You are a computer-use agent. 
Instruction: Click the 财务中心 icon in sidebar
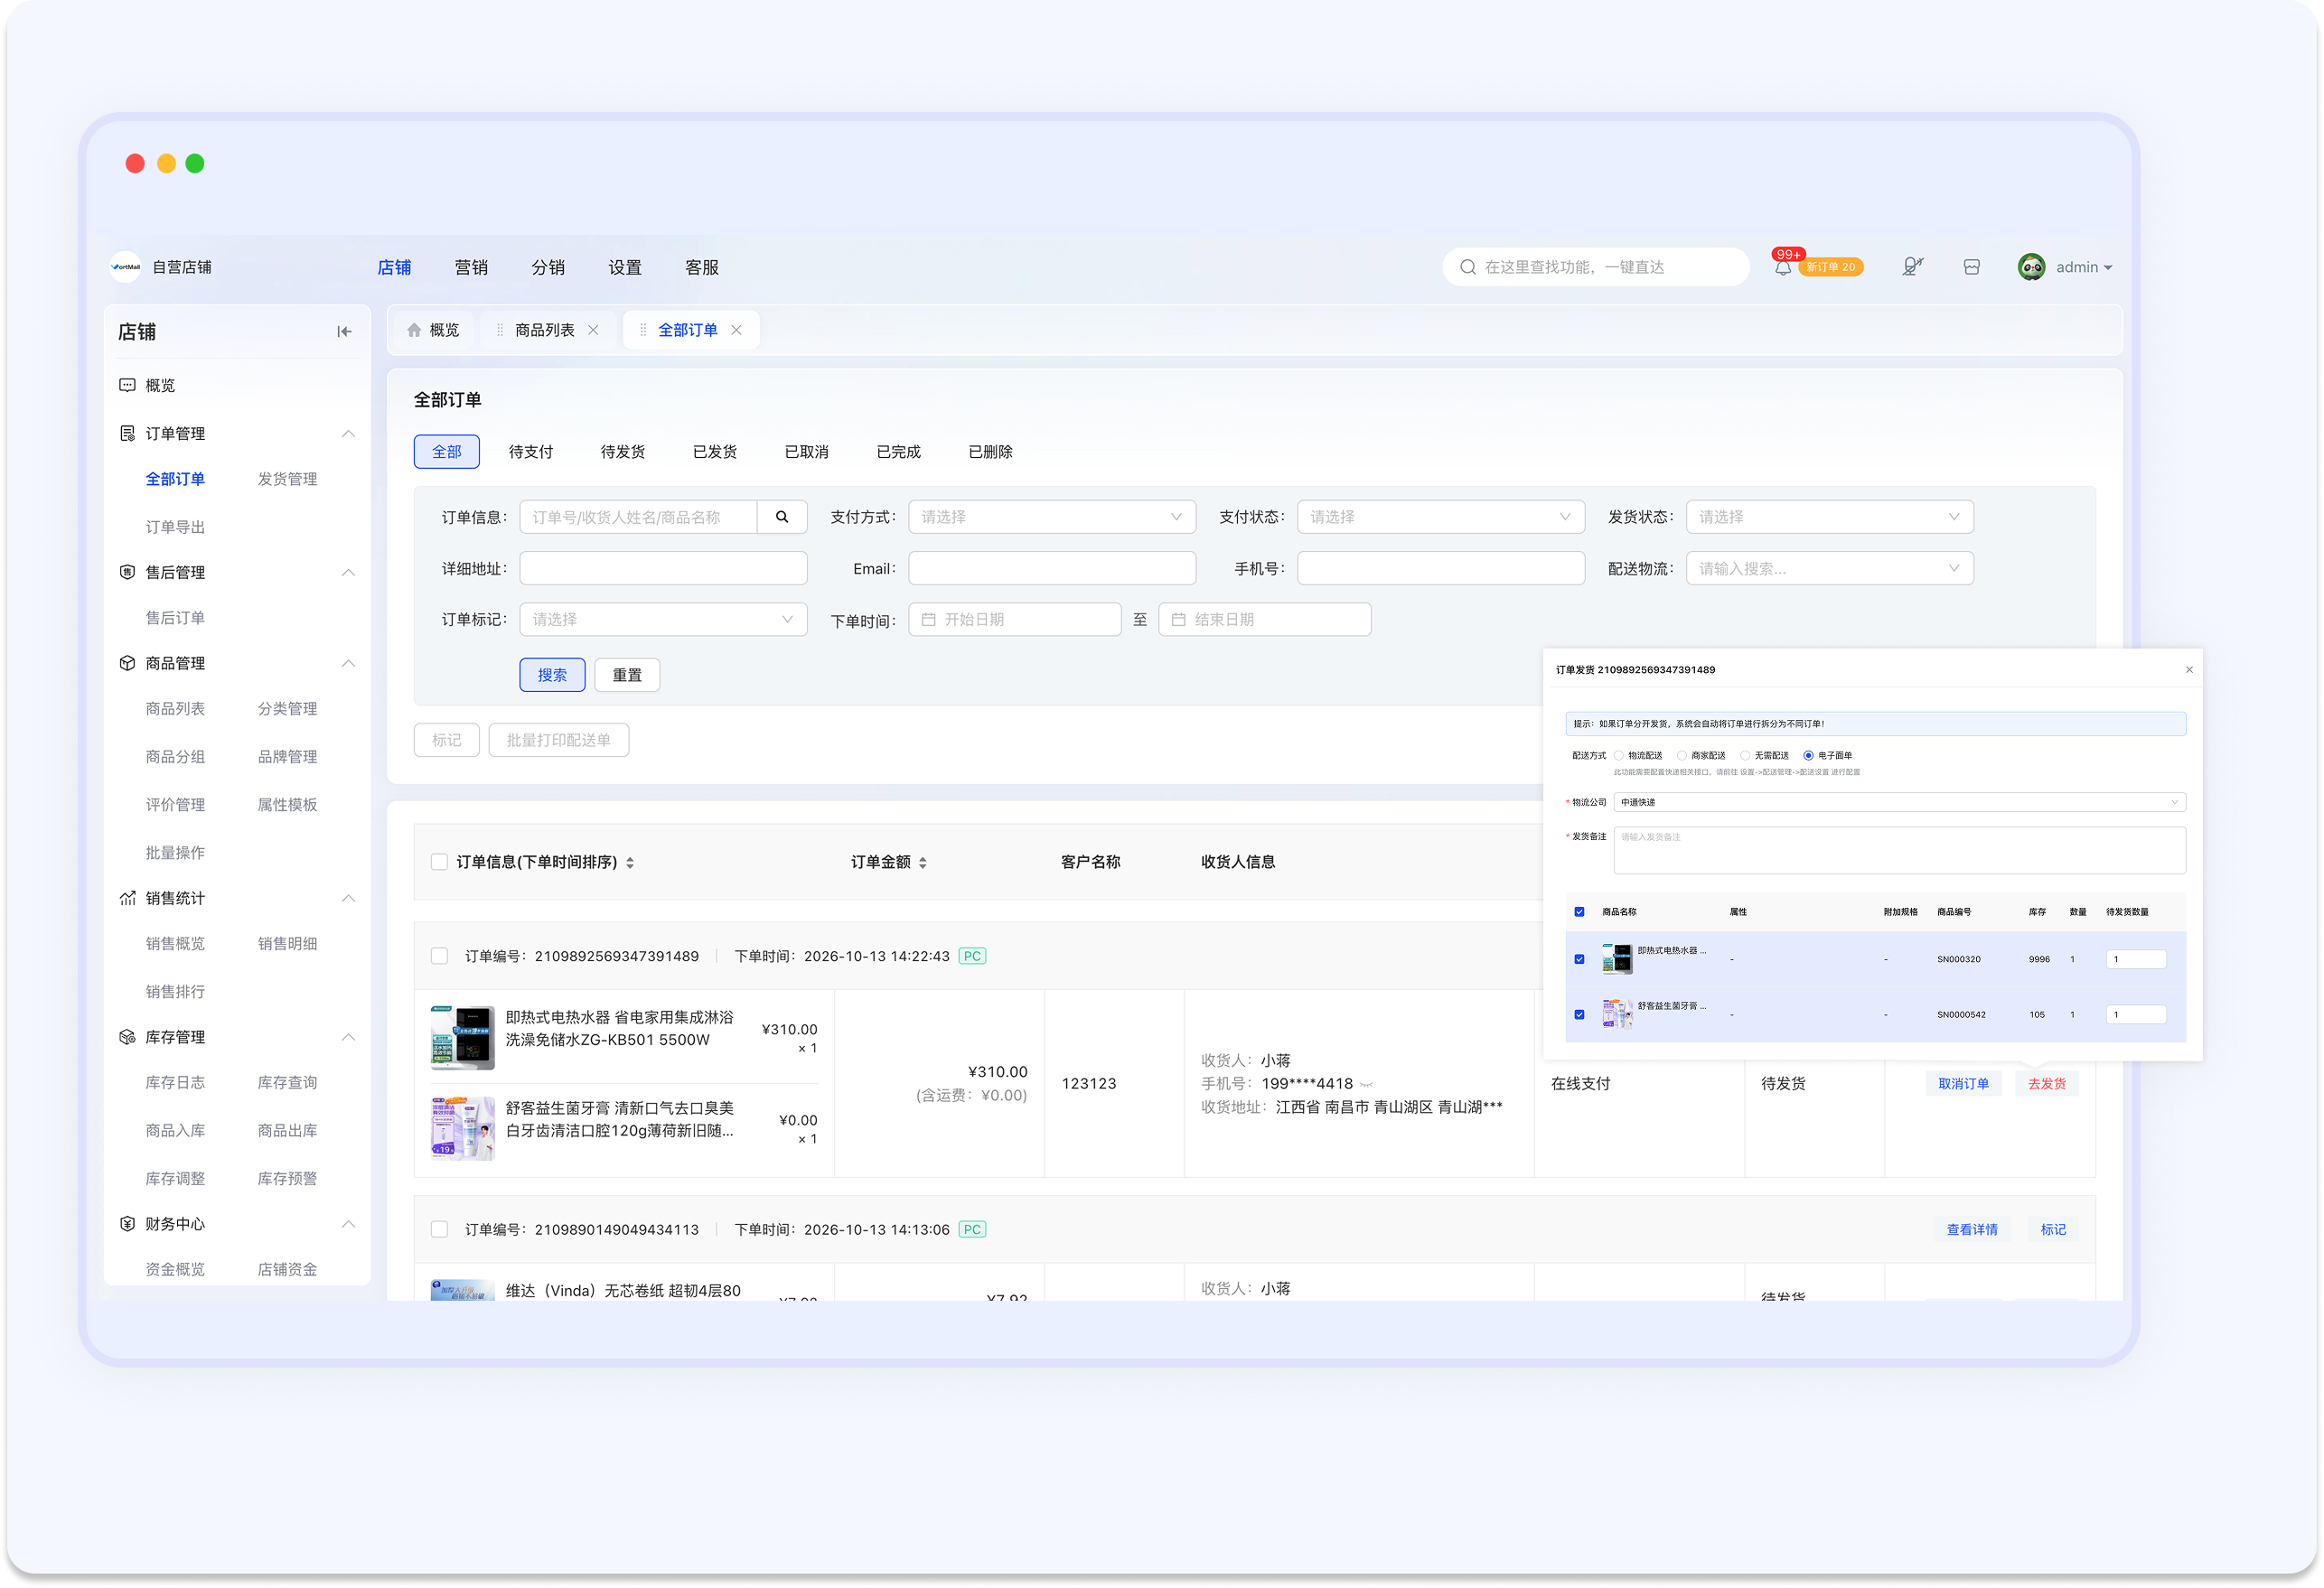point(127,1224)
